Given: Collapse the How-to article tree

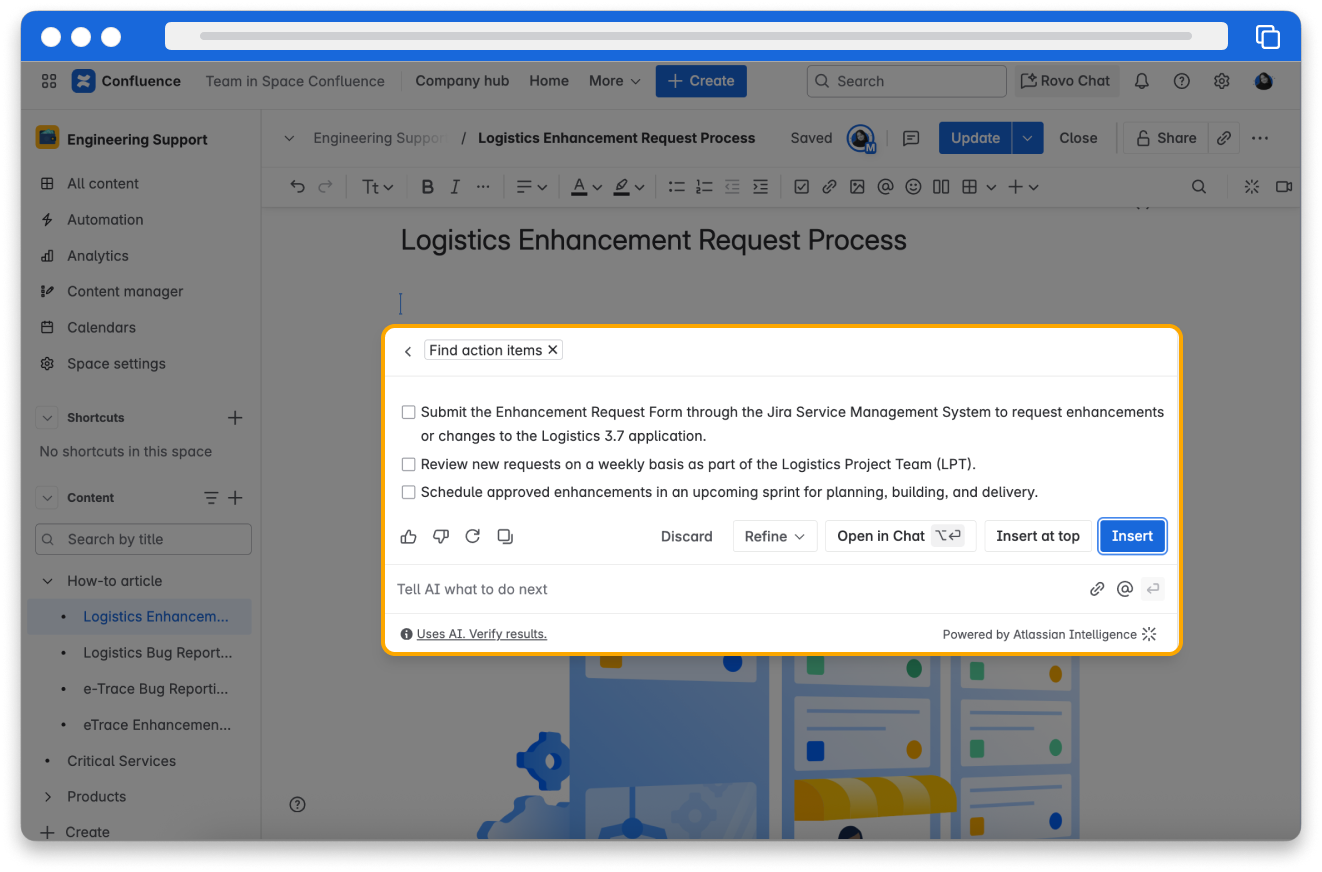Looking at the screenshot, I should click(47, 581).
